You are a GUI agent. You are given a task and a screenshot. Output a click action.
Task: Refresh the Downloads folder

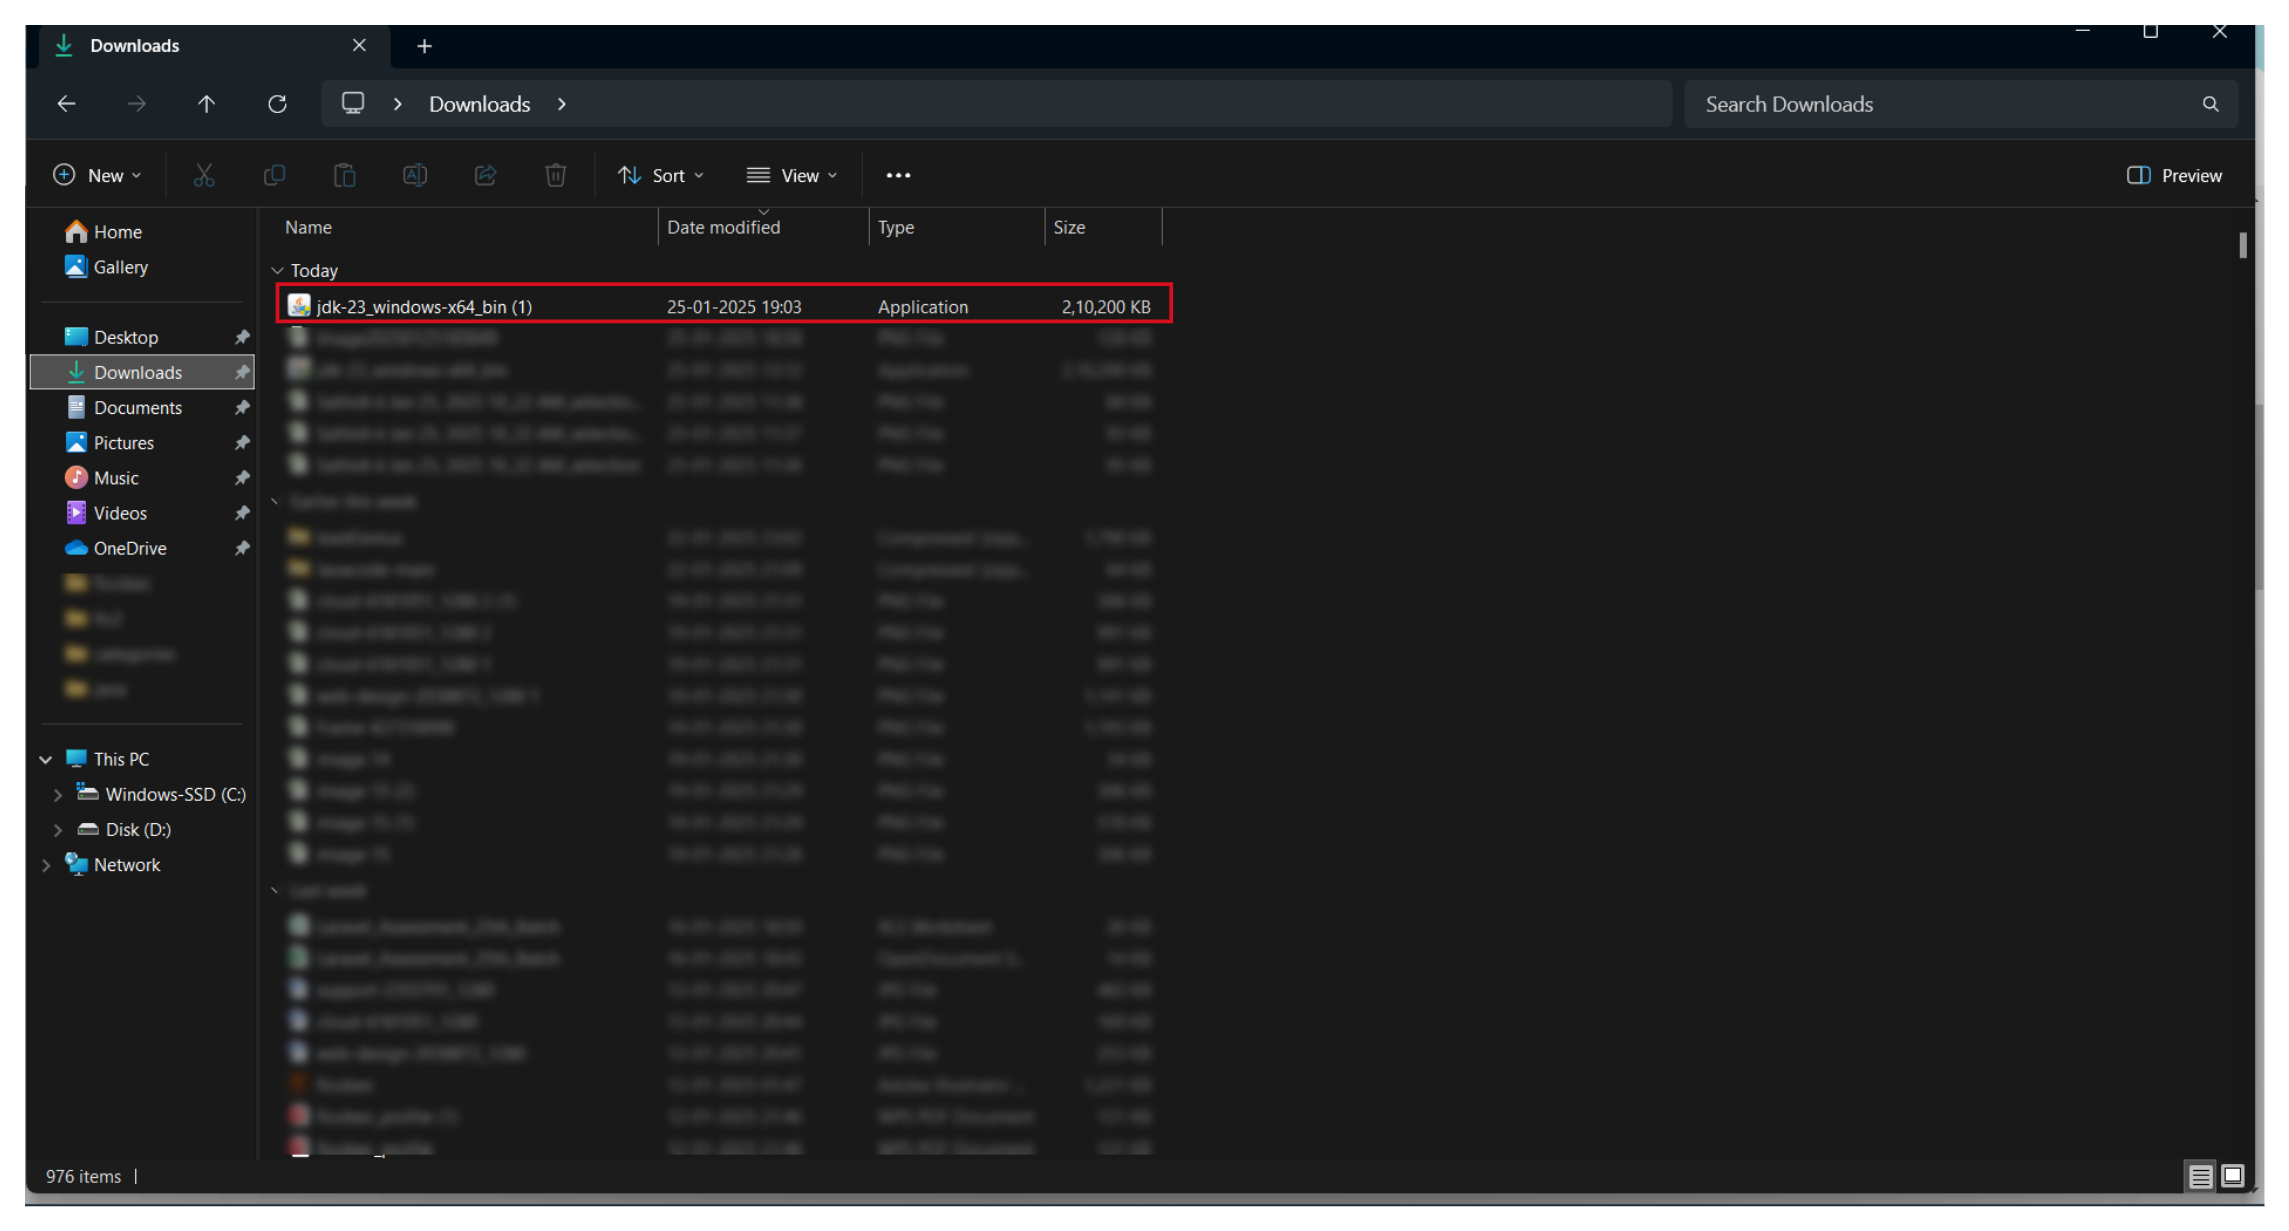pos(277,104)
